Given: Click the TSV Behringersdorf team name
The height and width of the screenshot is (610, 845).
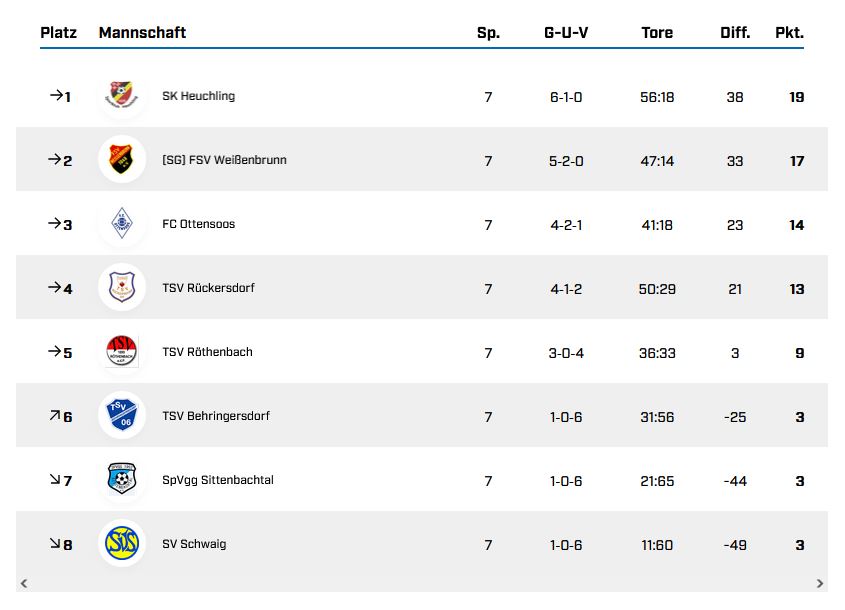Looking at the screenshot, I should click(216, 416).
